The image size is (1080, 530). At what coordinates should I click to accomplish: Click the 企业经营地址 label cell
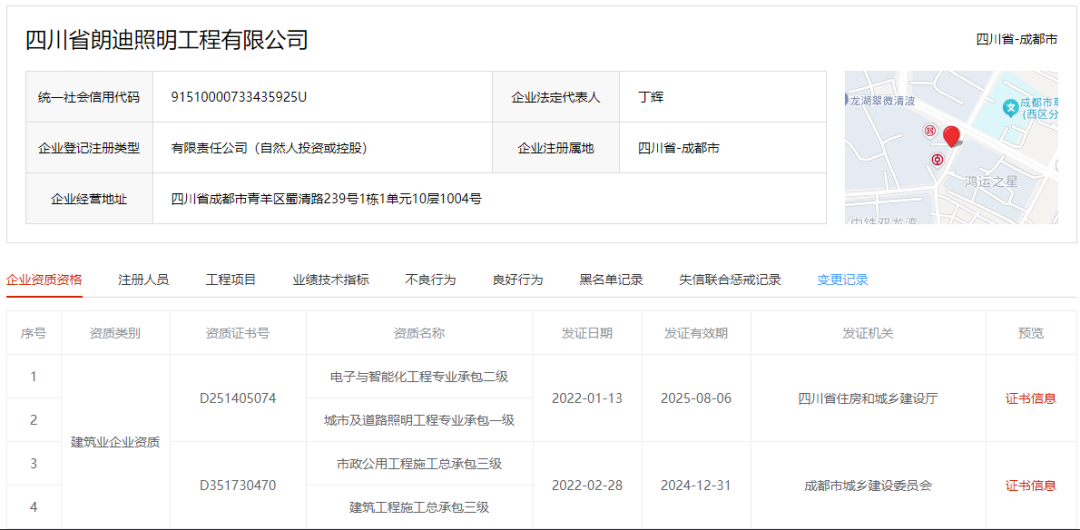tap(89, 199)
